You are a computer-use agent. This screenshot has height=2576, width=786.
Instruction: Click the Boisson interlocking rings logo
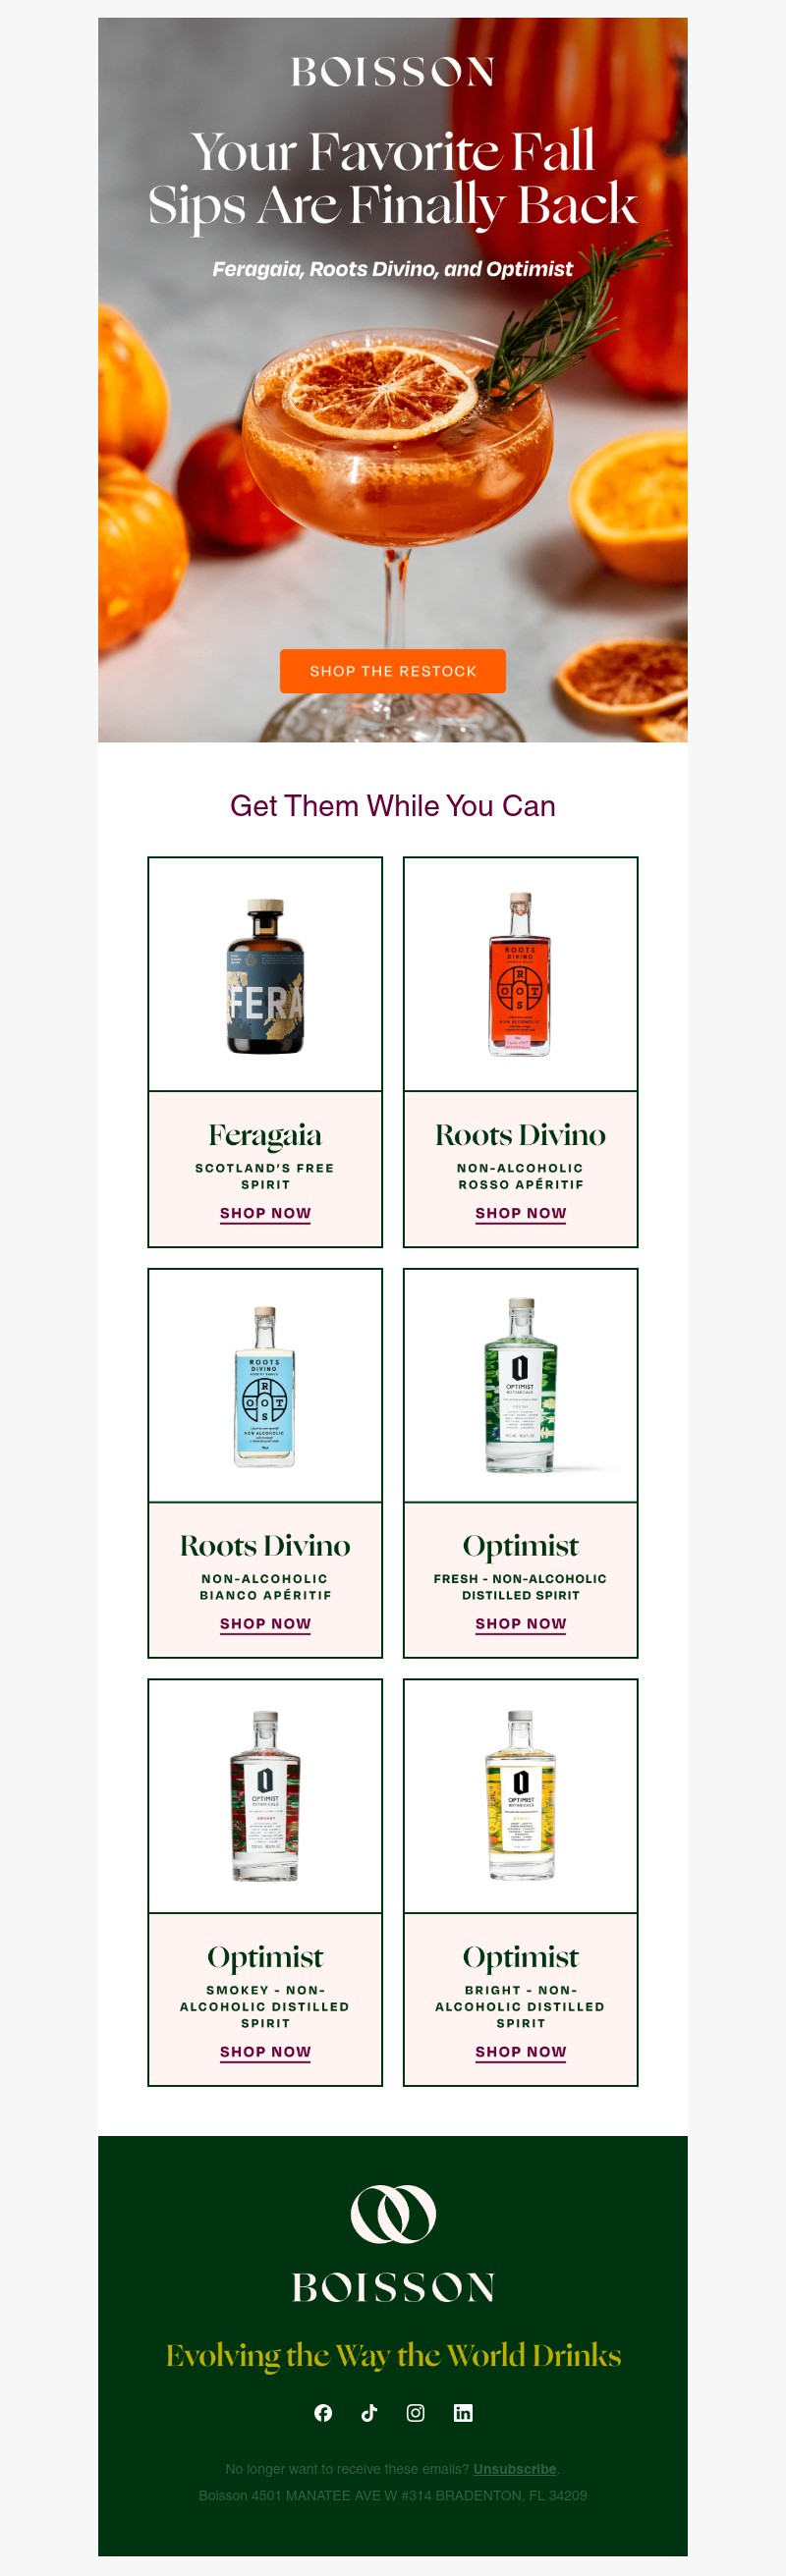[x=393, y=2214]
